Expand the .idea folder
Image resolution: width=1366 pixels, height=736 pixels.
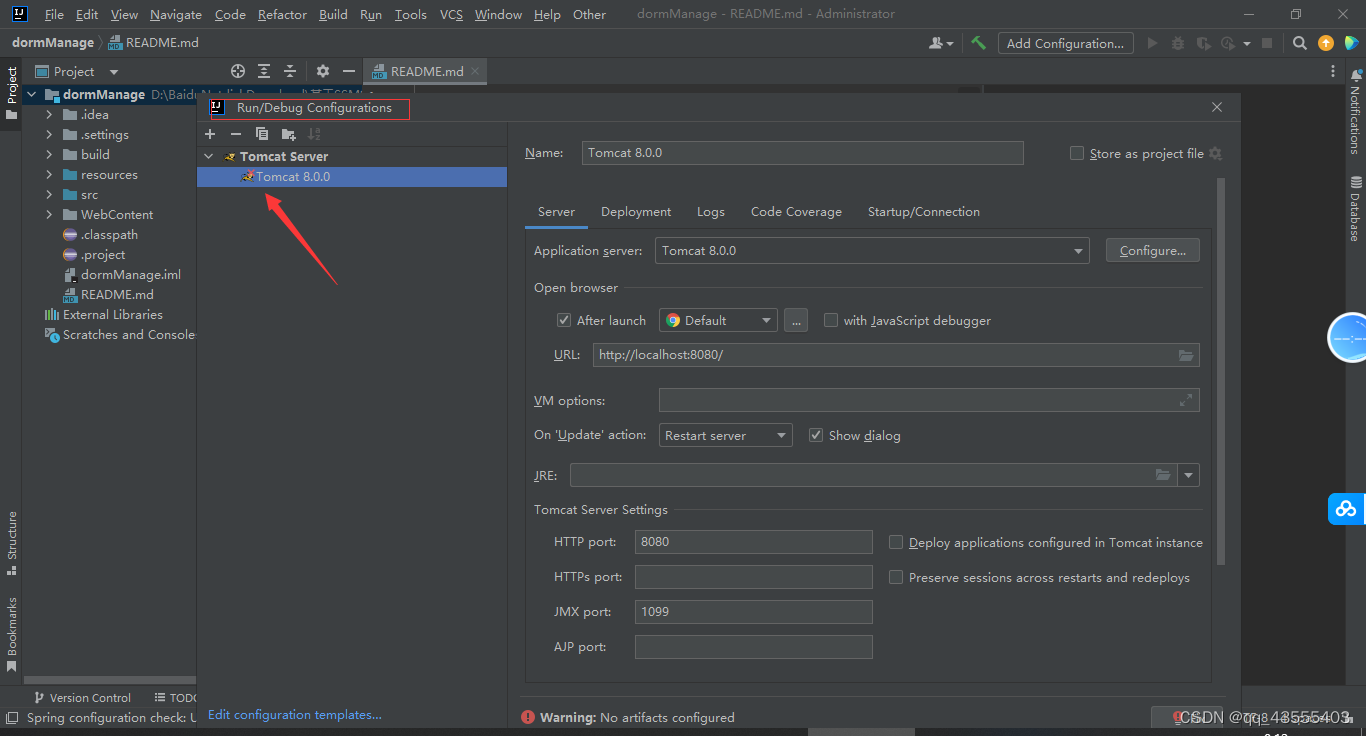(x=49, y=115)
